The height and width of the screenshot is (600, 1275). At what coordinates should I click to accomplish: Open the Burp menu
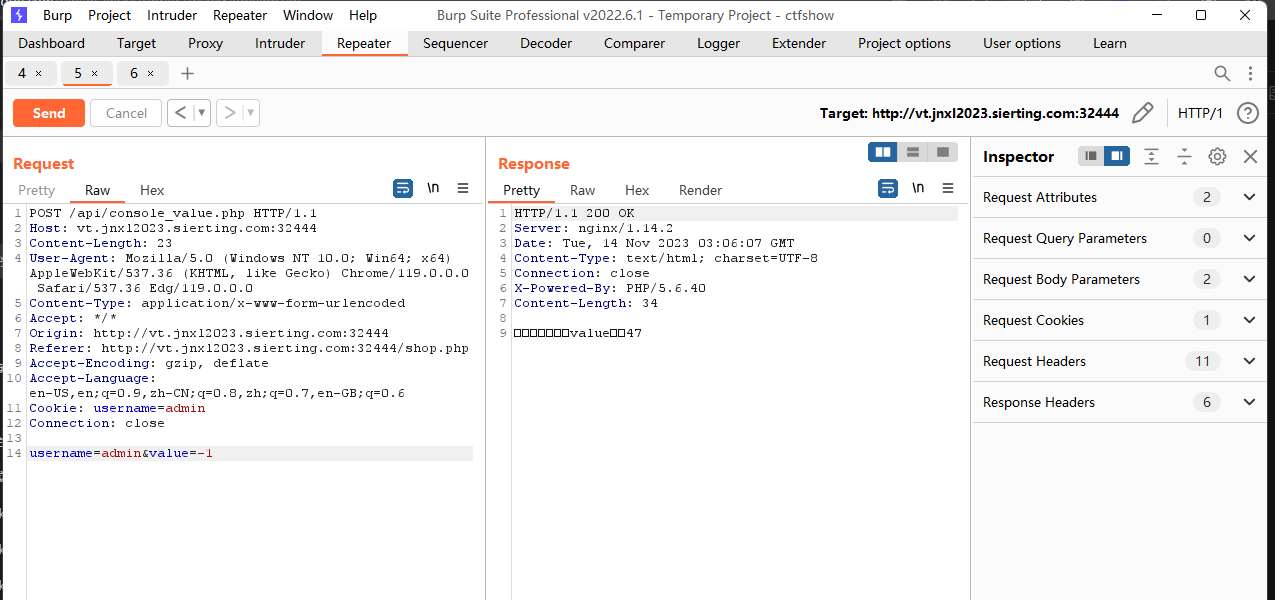57,15
